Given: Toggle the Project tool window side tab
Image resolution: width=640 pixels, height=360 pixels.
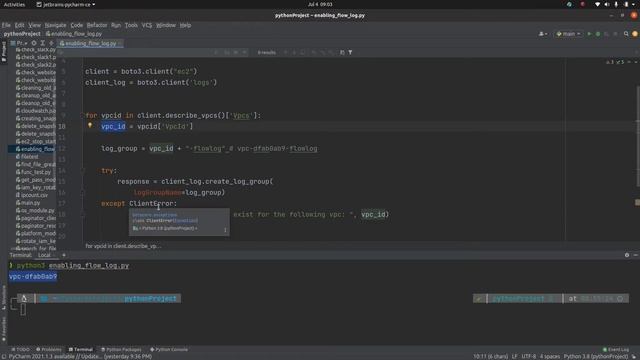Looking at the screenshot, I should point(4,51).
